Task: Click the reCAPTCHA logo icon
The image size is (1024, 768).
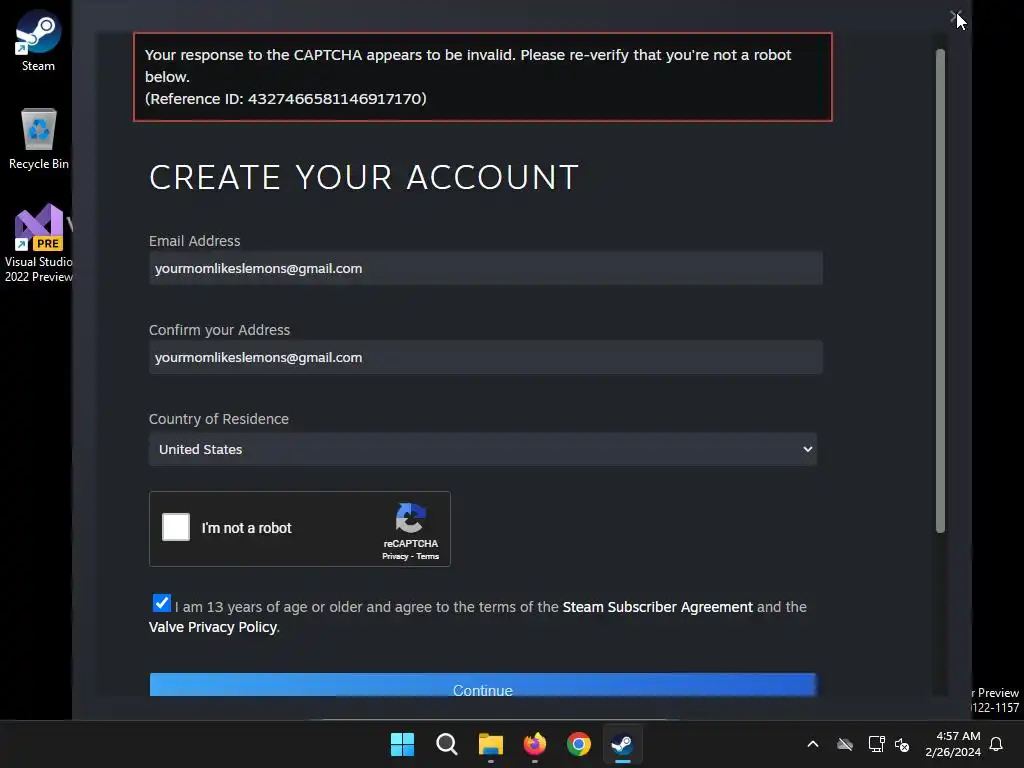Action: pyautogui.click(x=411, y=519)
